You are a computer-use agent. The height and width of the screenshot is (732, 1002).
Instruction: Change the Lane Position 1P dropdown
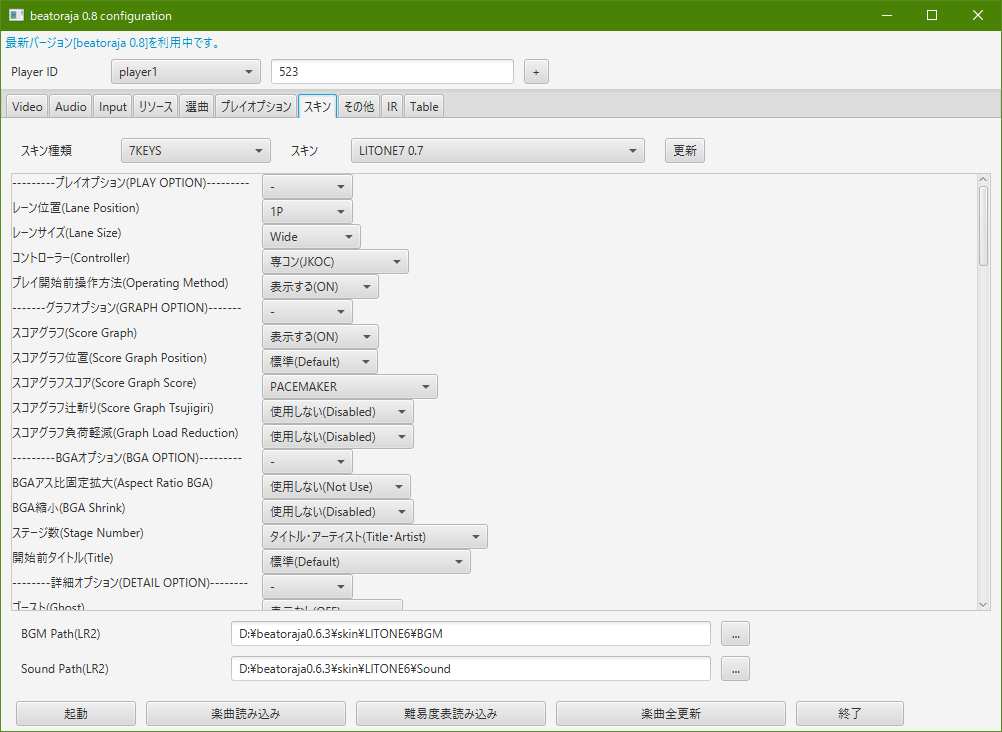(x=307, y=212)
